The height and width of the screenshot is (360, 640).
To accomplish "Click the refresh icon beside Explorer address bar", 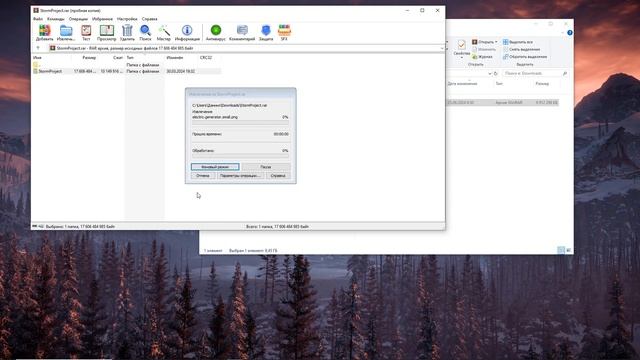I will pyautogui.click(x=496, y=73).
